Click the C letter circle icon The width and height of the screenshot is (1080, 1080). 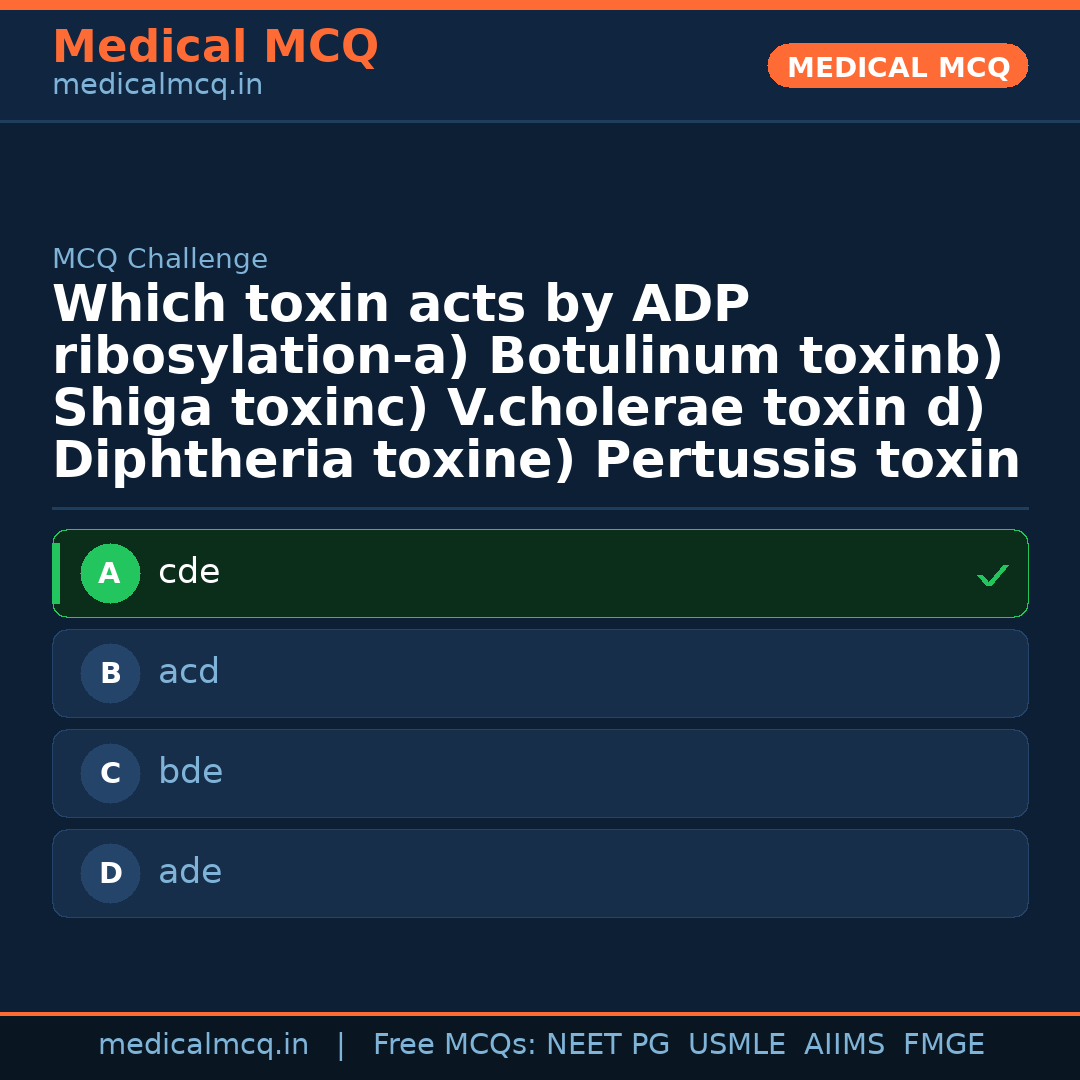[x=110, y=773]
